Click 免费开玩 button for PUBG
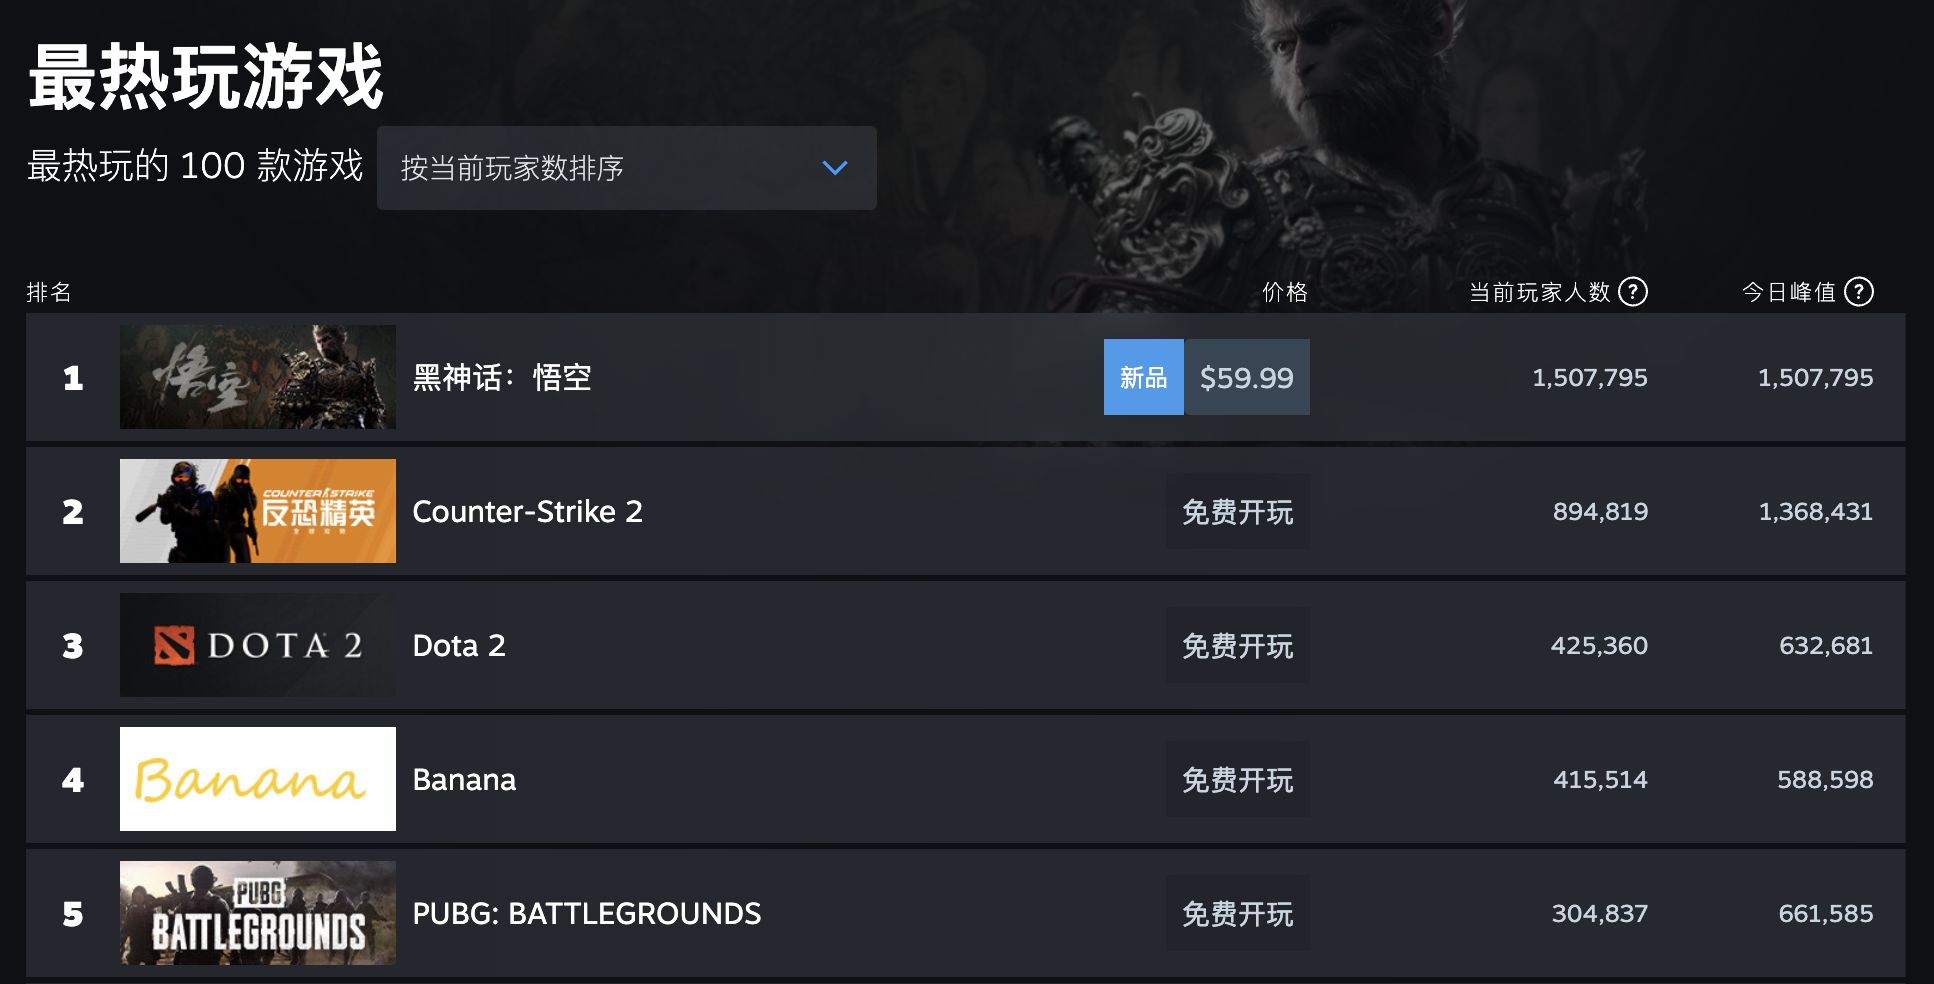1934x984 pixels. 1237,914
